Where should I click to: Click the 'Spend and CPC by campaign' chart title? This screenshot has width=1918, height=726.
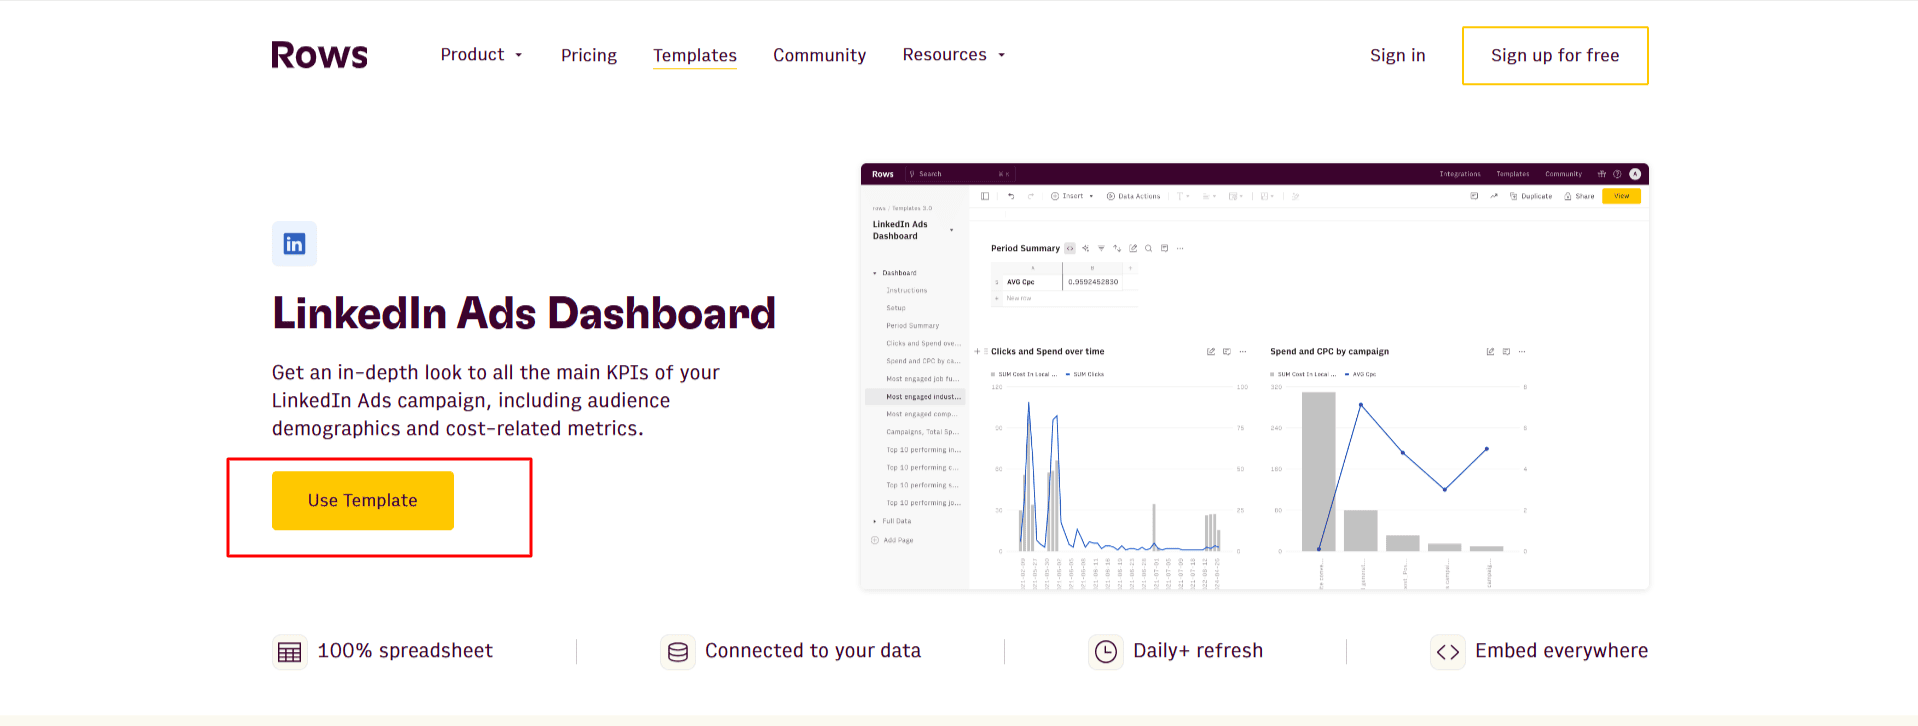click(x=1329, y=352)
